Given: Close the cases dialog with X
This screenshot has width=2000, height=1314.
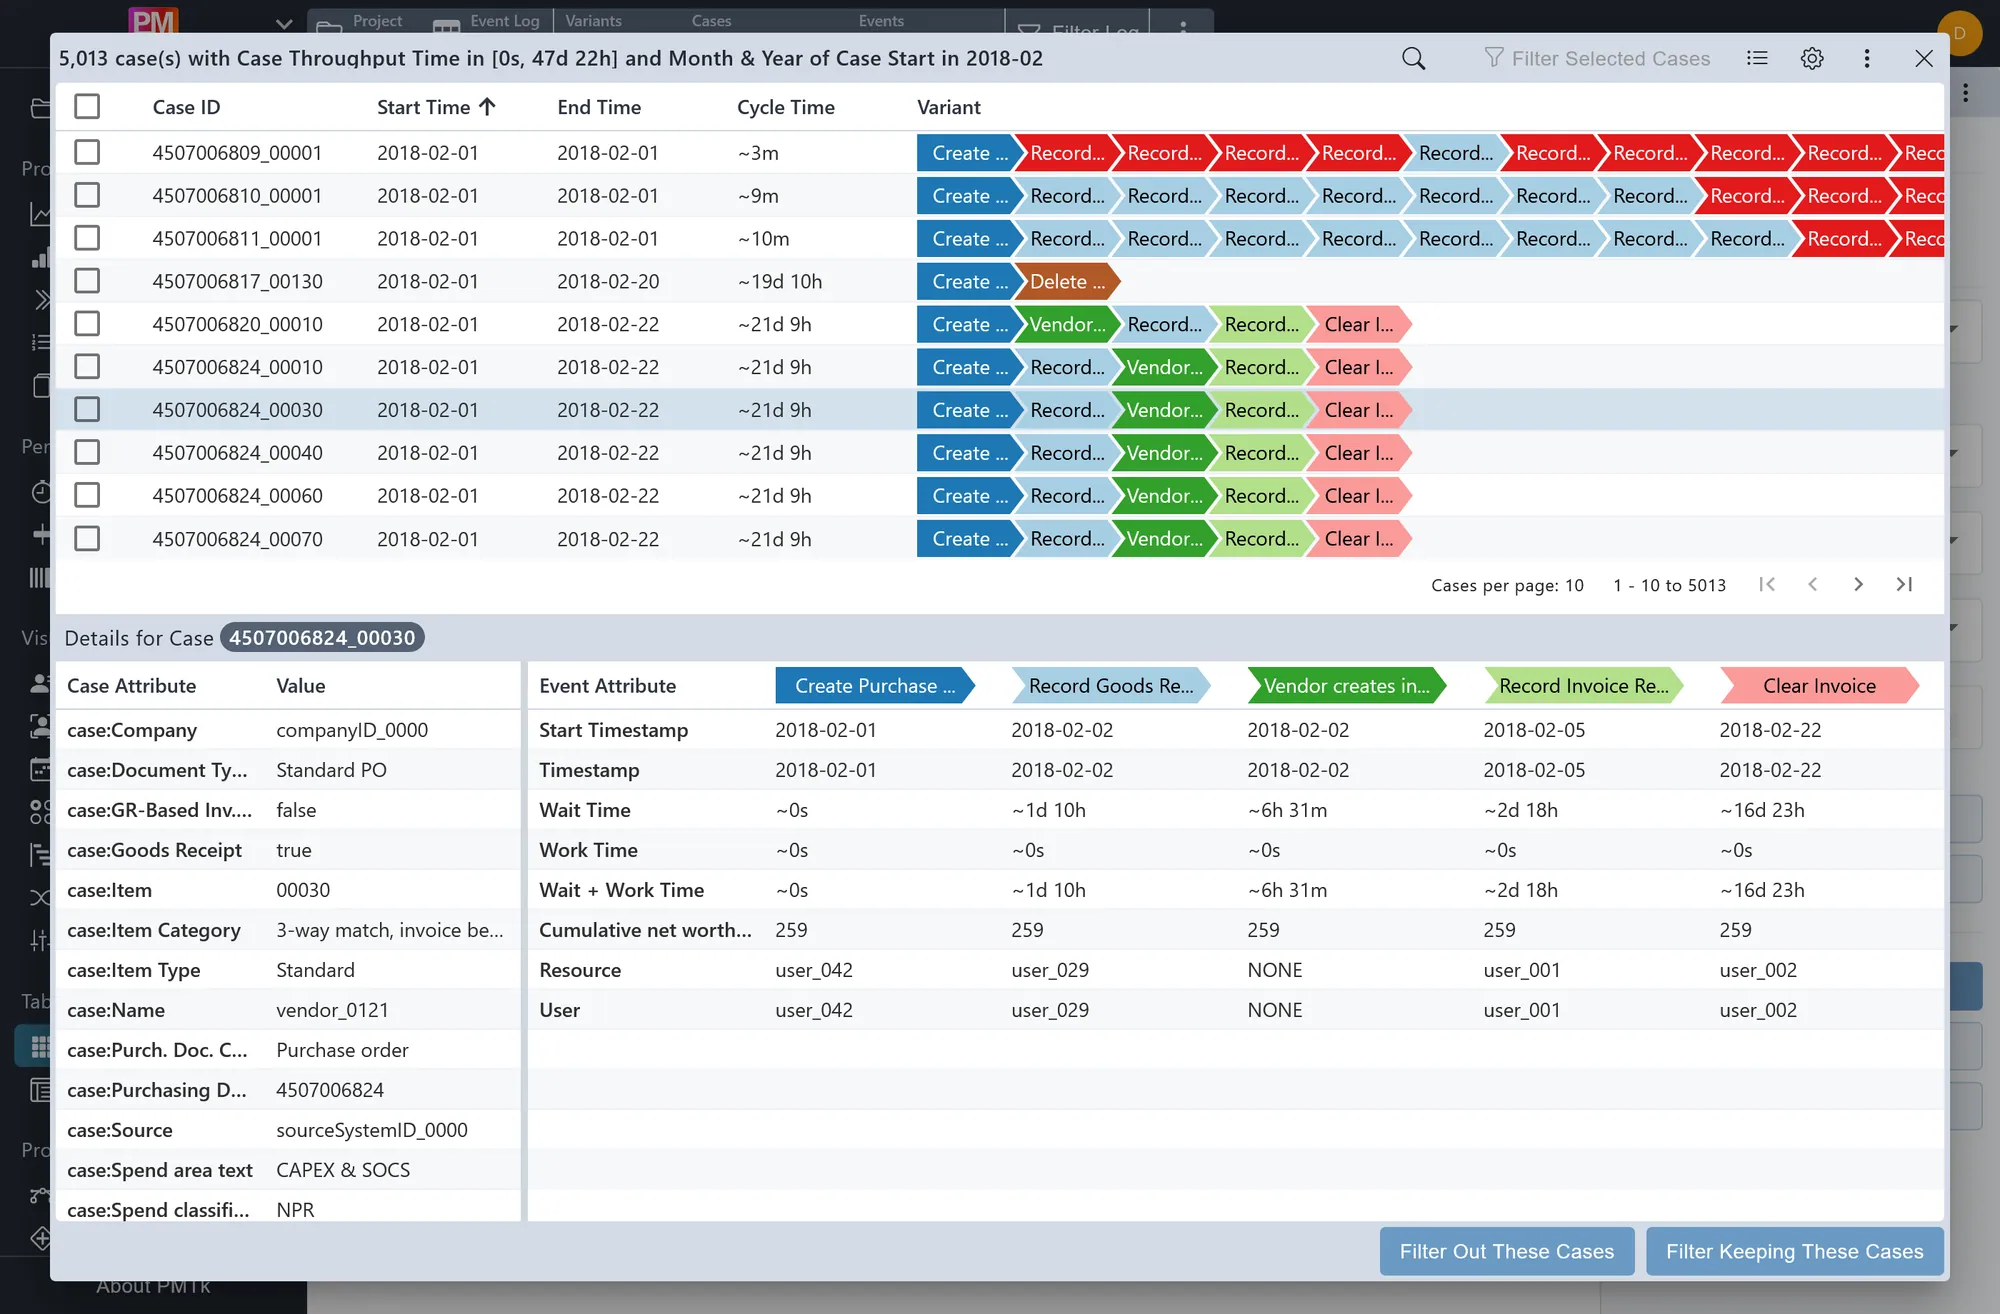Looking at the screenshot, I should (1923, 58).
